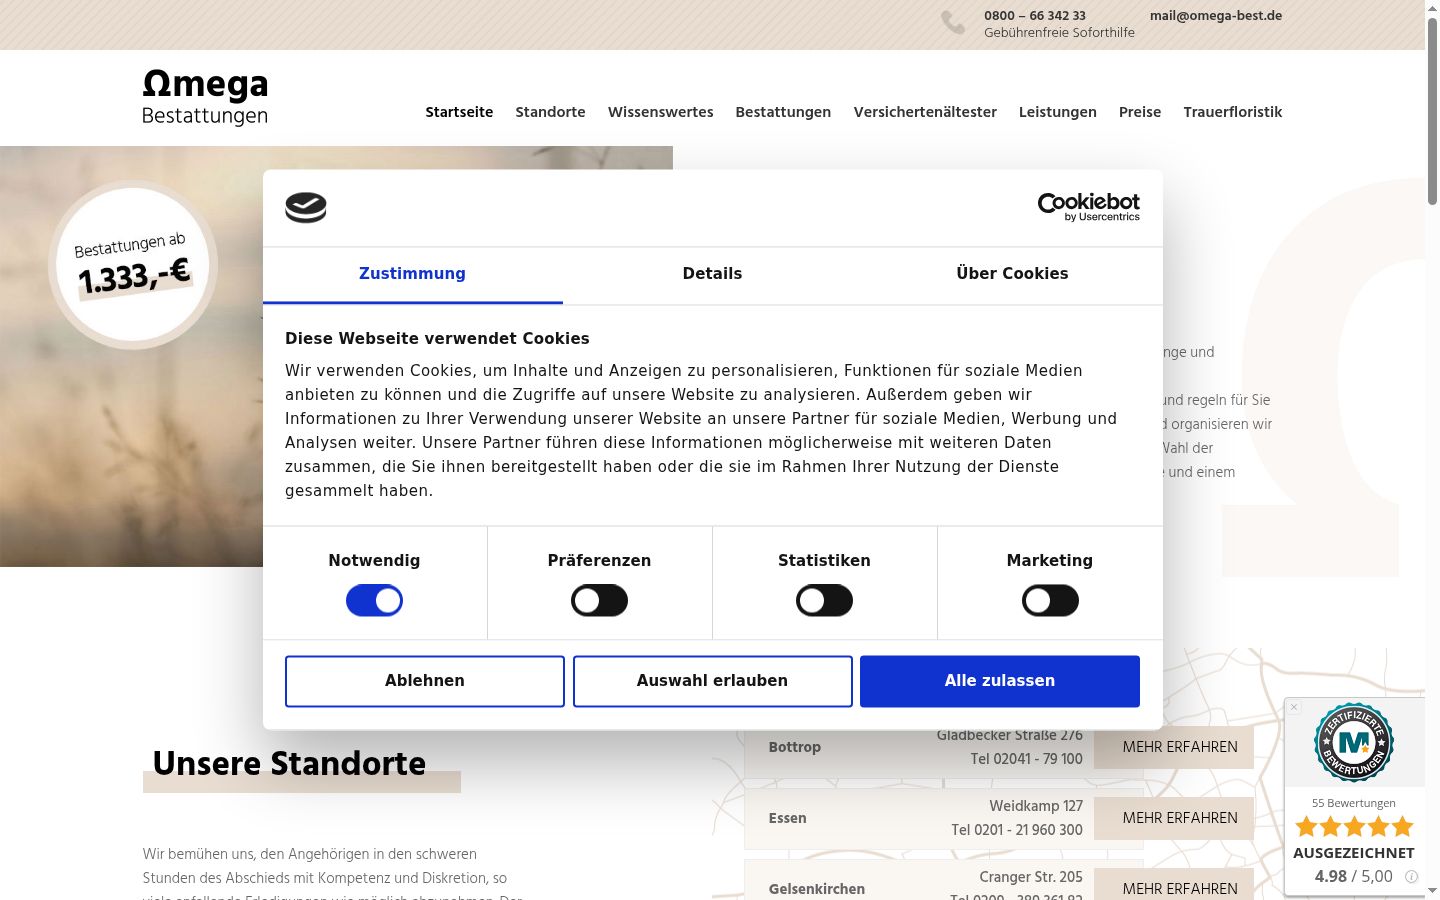Click the 55 Bewertungen text

click(x=1354, y=803)
